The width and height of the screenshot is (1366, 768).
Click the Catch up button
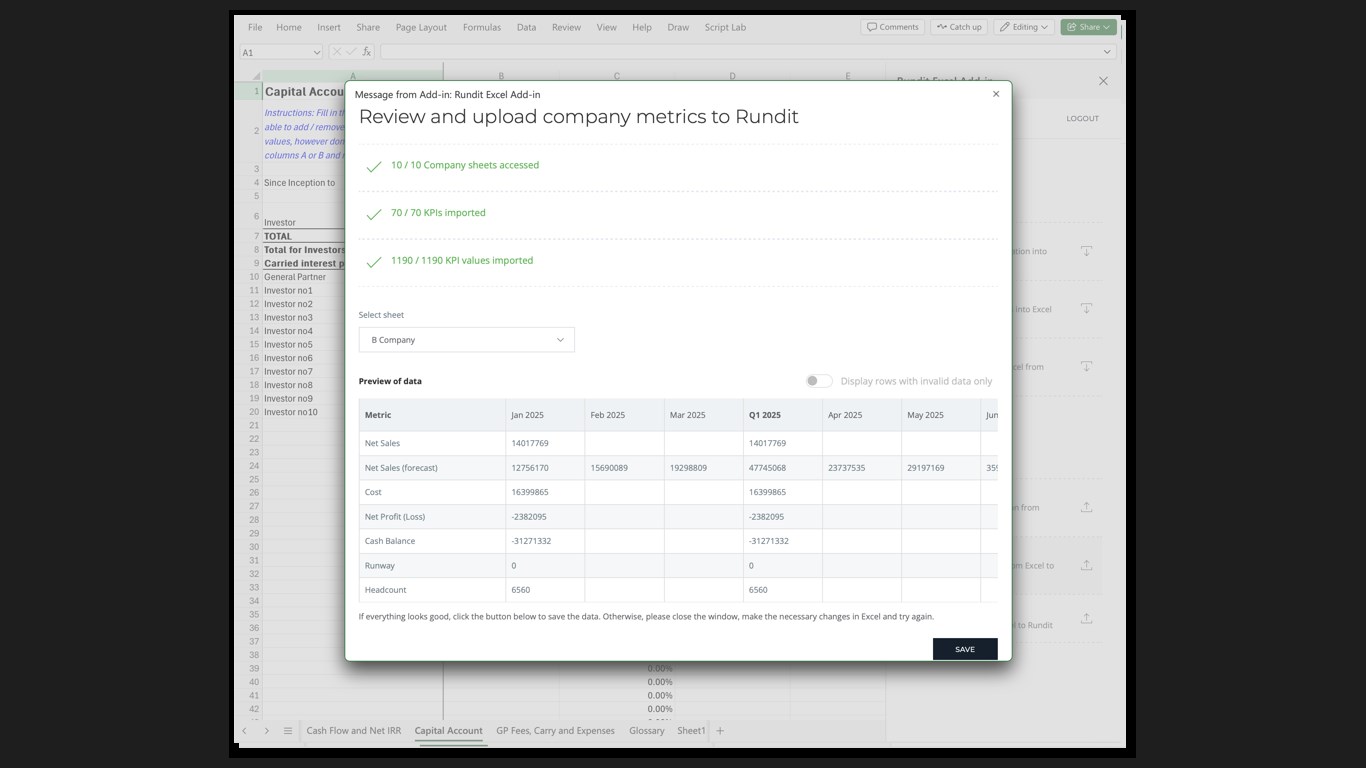(960, 27)
